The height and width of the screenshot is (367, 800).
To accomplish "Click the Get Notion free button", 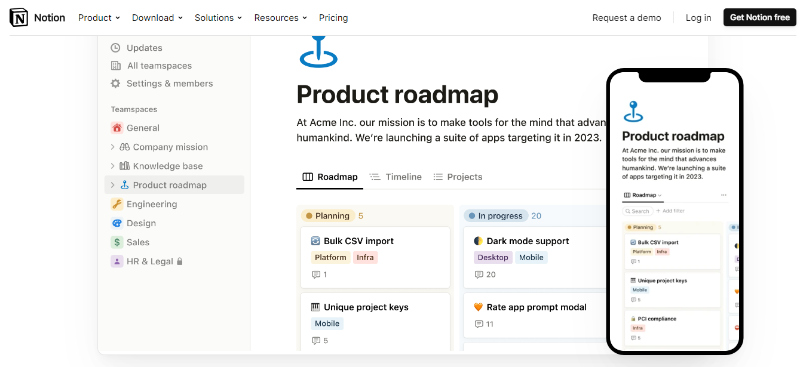I will click(x=759, y=17).
